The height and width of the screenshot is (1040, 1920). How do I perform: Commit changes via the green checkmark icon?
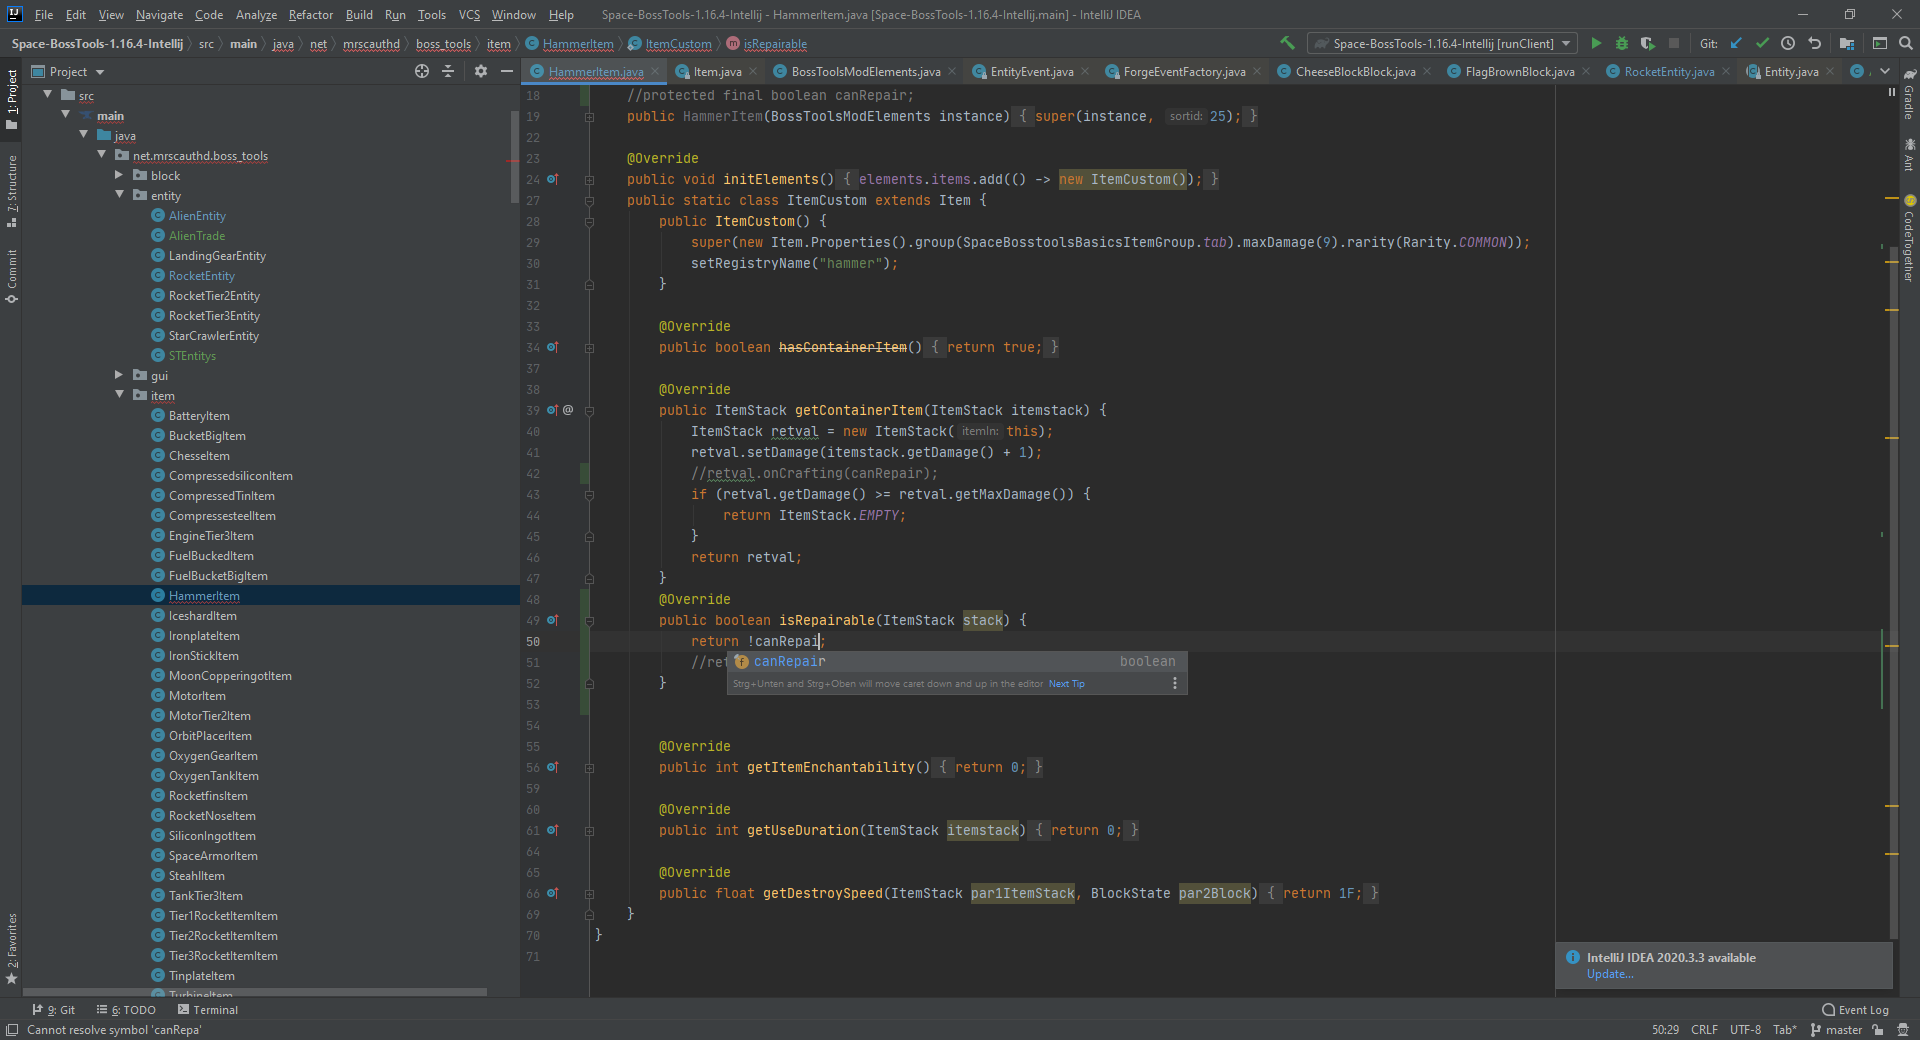1762,44
